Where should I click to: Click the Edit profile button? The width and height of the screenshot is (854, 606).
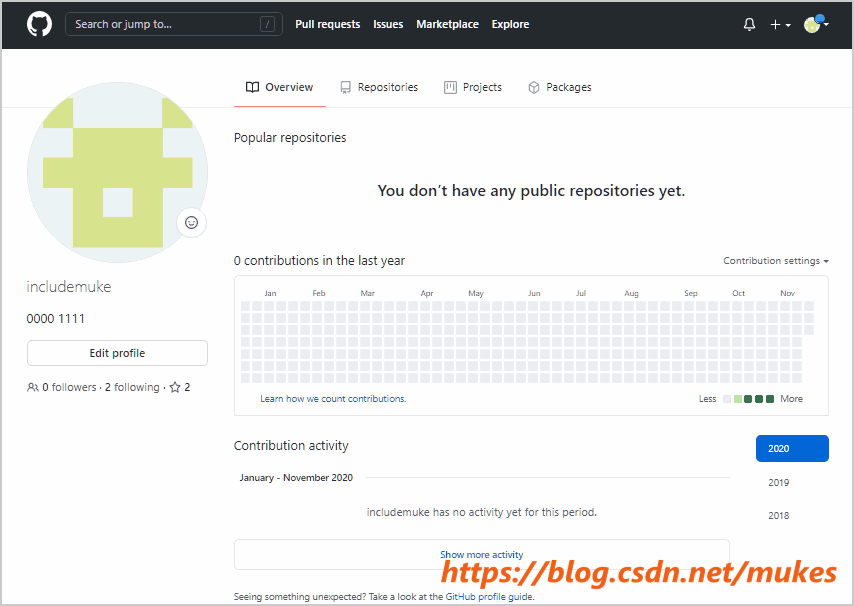pos(117,353)
